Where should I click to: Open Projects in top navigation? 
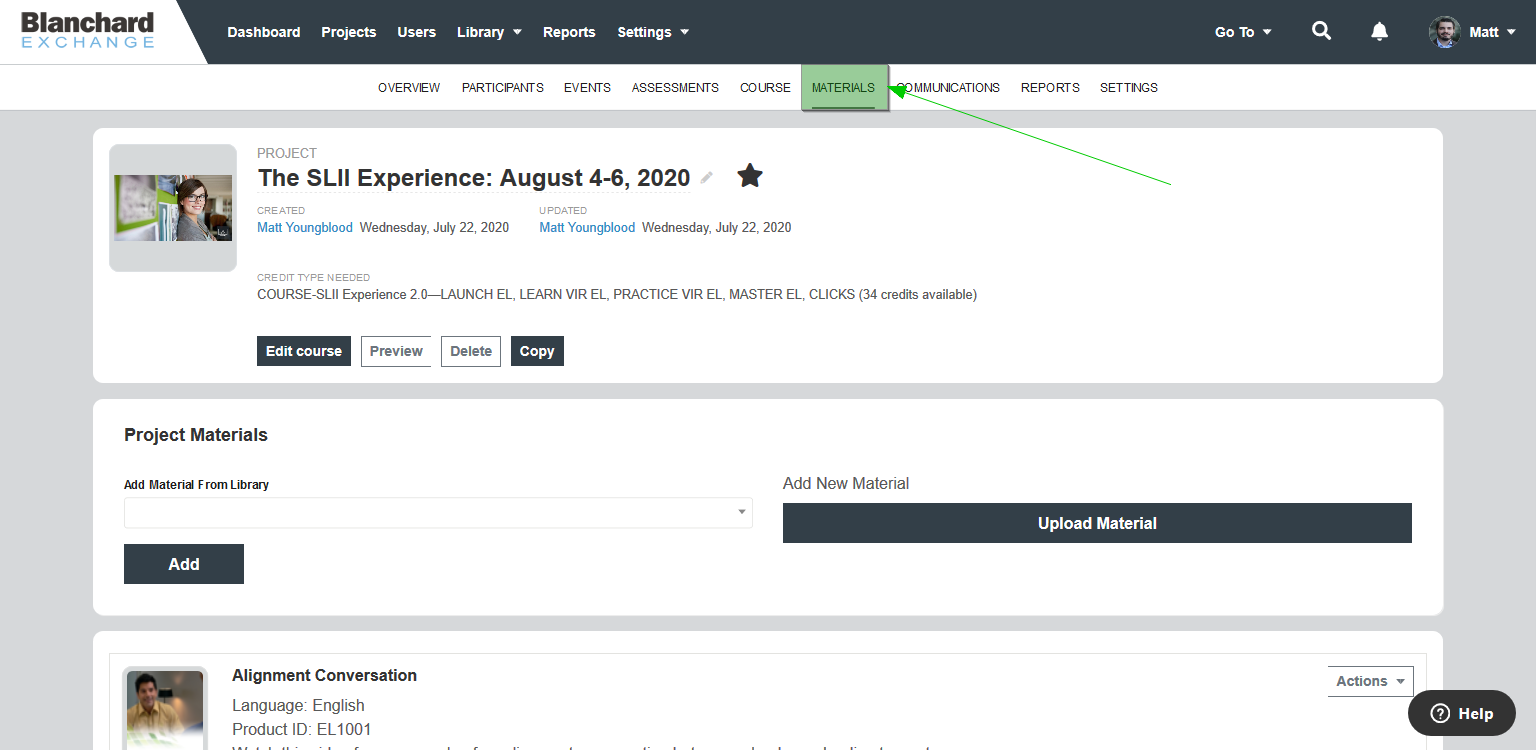click(349, 32)
